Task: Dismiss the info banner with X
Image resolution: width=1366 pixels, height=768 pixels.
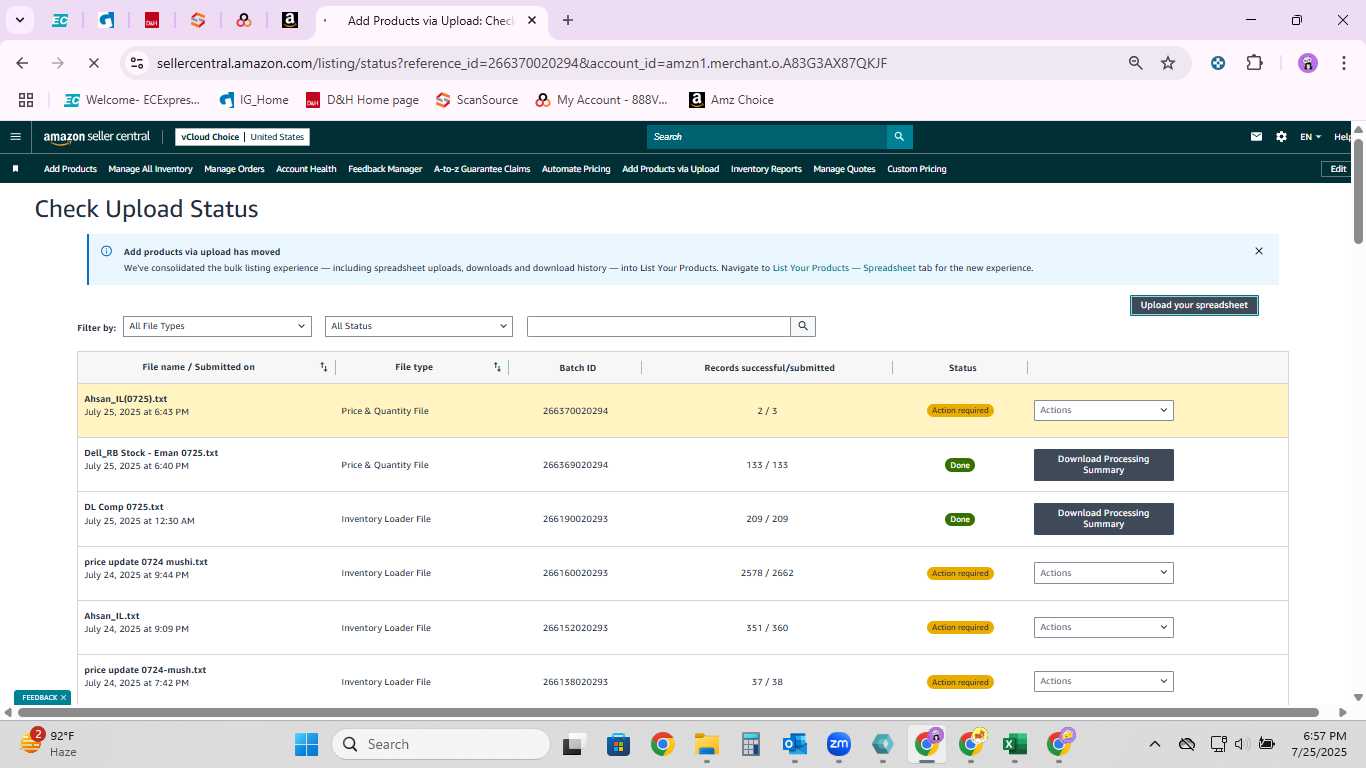Action: point(1259,251)
